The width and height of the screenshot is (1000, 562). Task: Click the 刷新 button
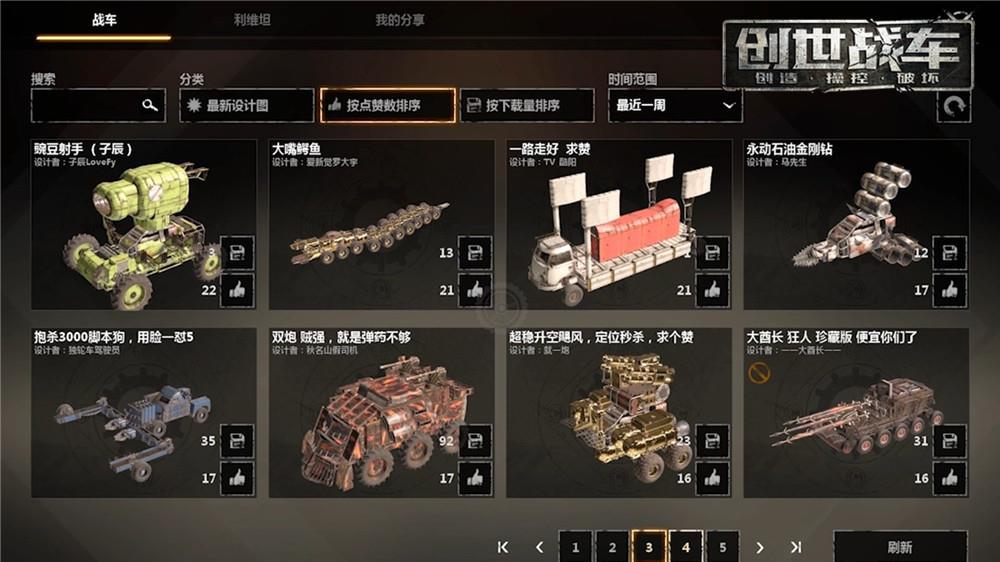tap(900, 547)
